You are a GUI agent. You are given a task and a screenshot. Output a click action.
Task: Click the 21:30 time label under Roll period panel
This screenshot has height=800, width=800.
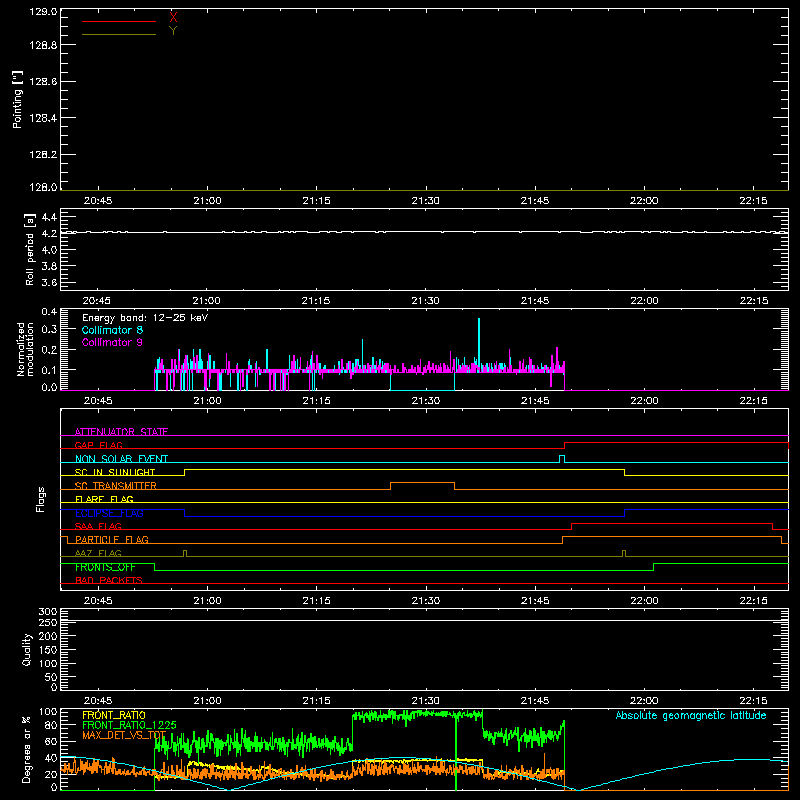pos(426,301)
